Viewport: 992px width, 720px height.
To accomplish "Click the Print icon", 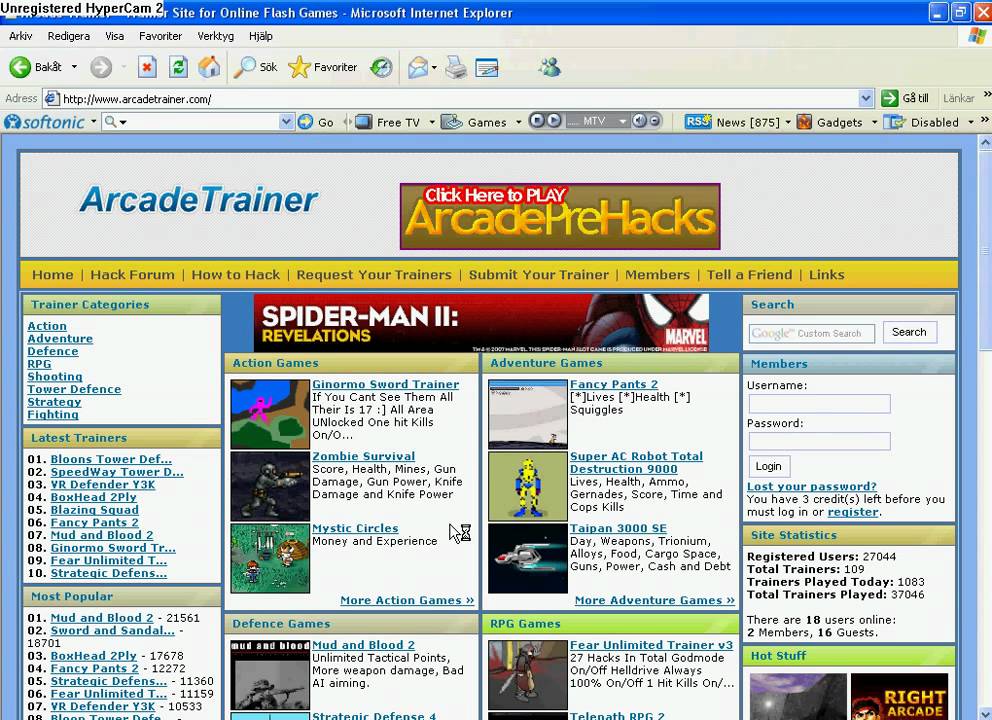I will tap(456, 66).
